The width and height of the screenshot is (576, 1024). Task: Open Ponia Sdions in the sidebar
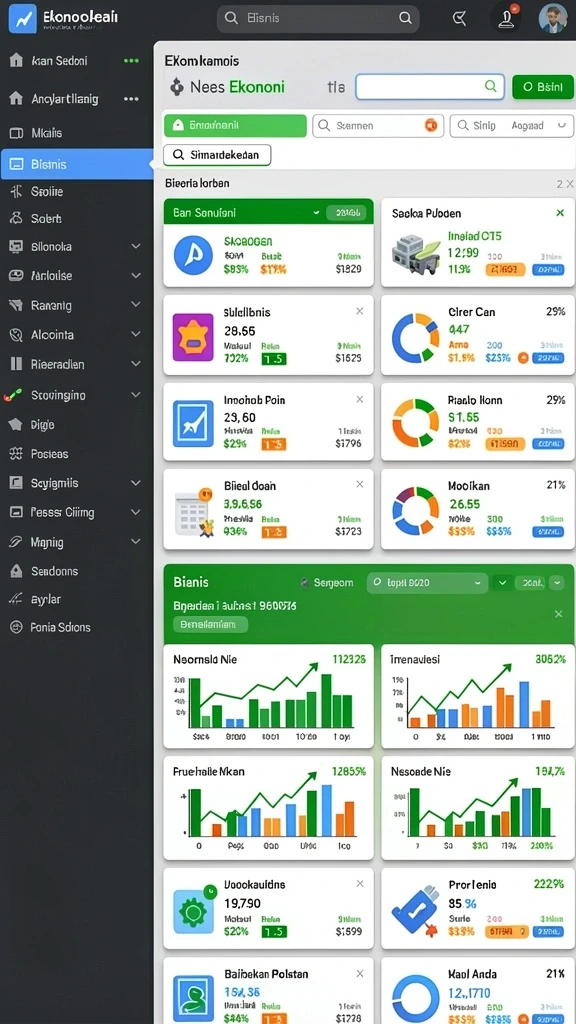77,627
